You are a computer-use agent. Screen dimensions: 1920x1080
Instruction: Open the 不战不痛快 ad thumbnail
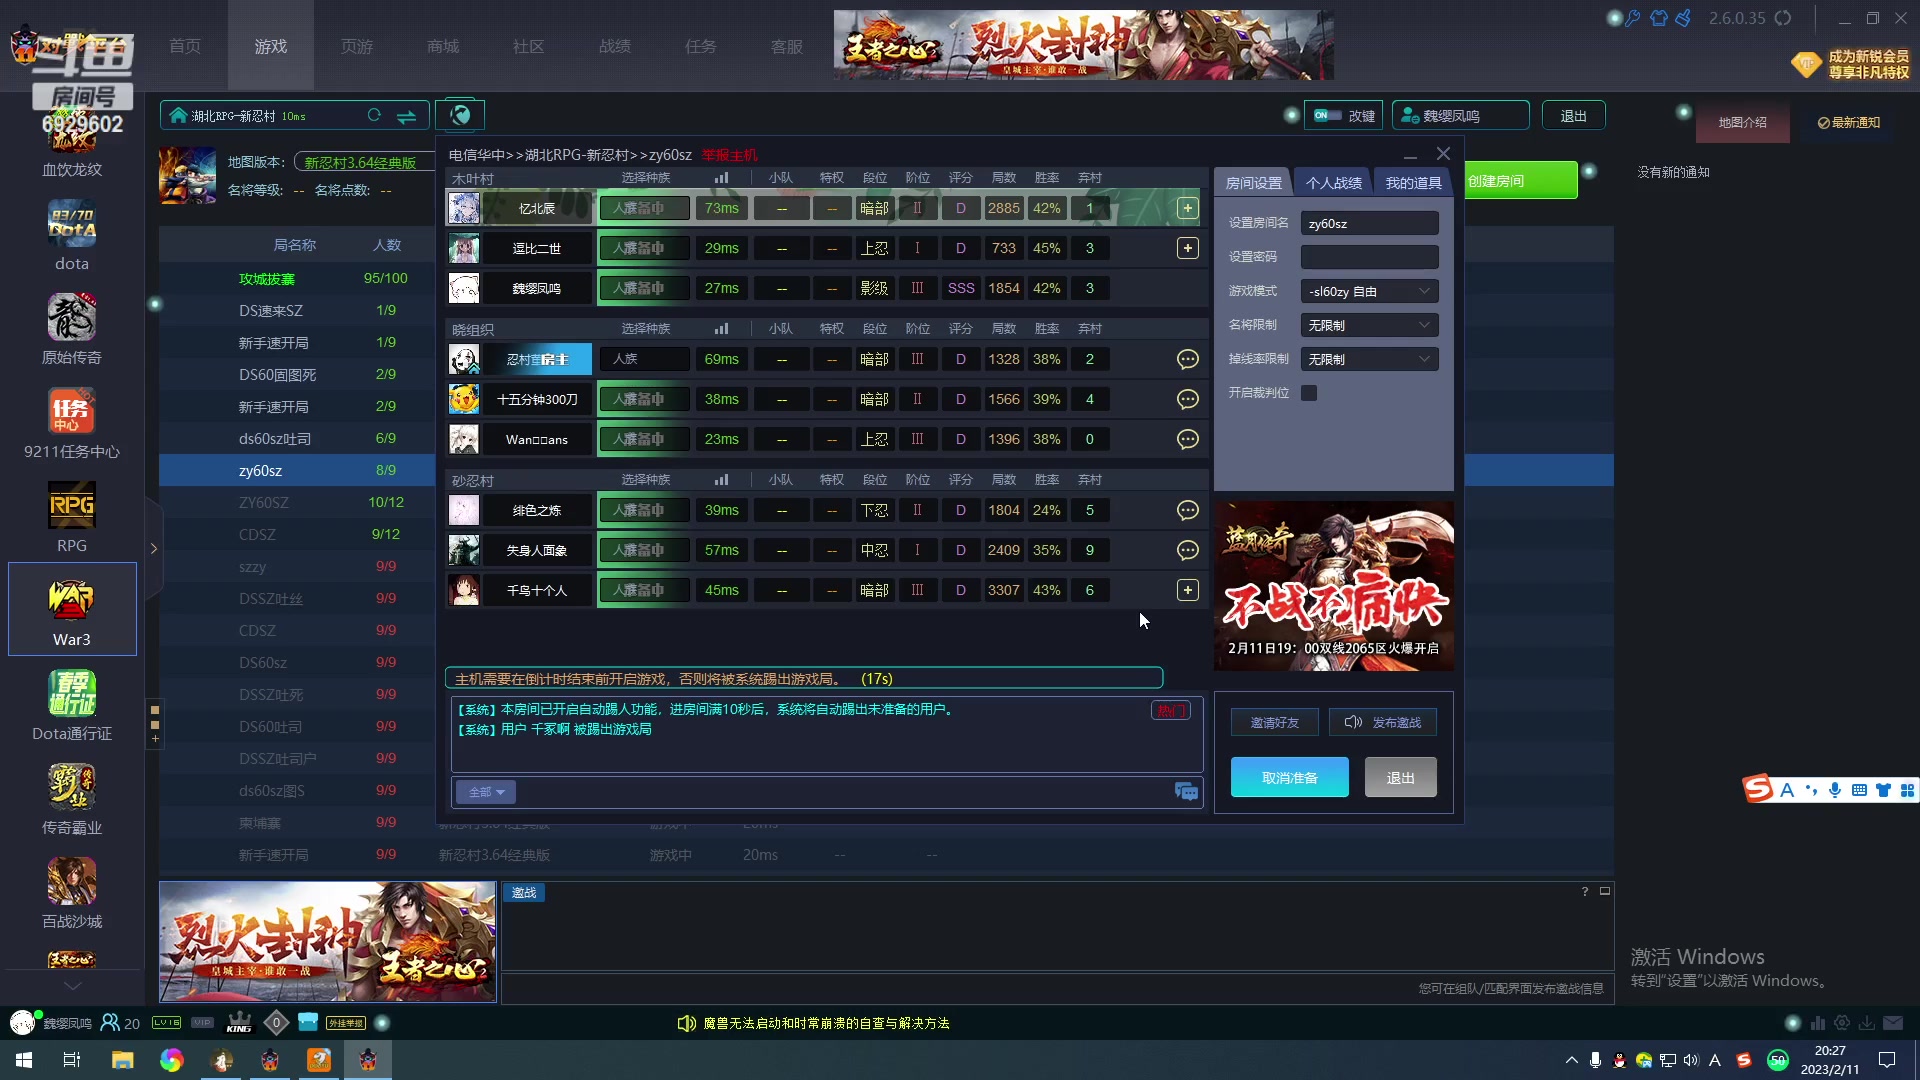1334,586
